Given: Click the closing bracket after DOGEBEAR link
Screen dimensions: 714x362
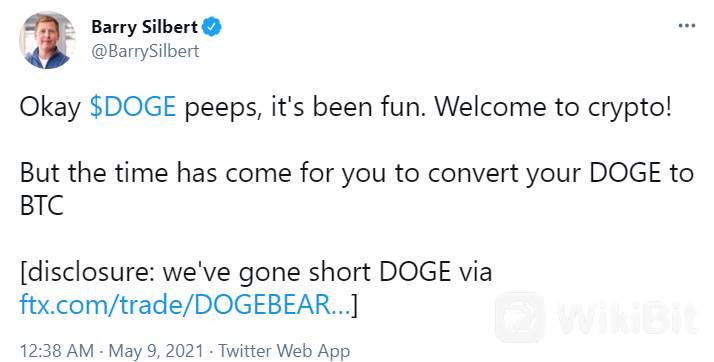Looking at the screenshot, I should pyautogui.click(x=354, y=306).
